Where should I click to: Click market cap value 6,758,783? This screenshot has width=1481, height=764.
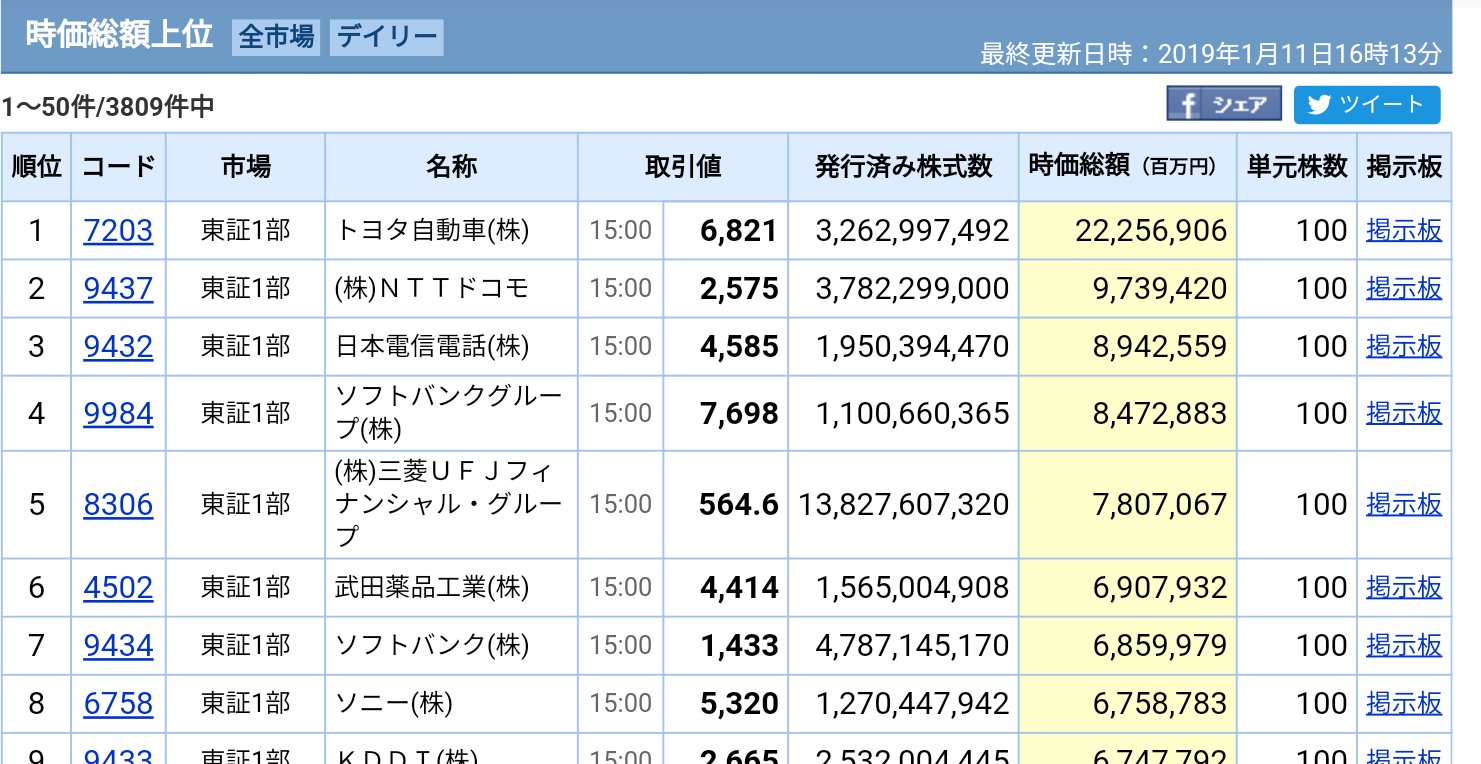coord(1160,704)
